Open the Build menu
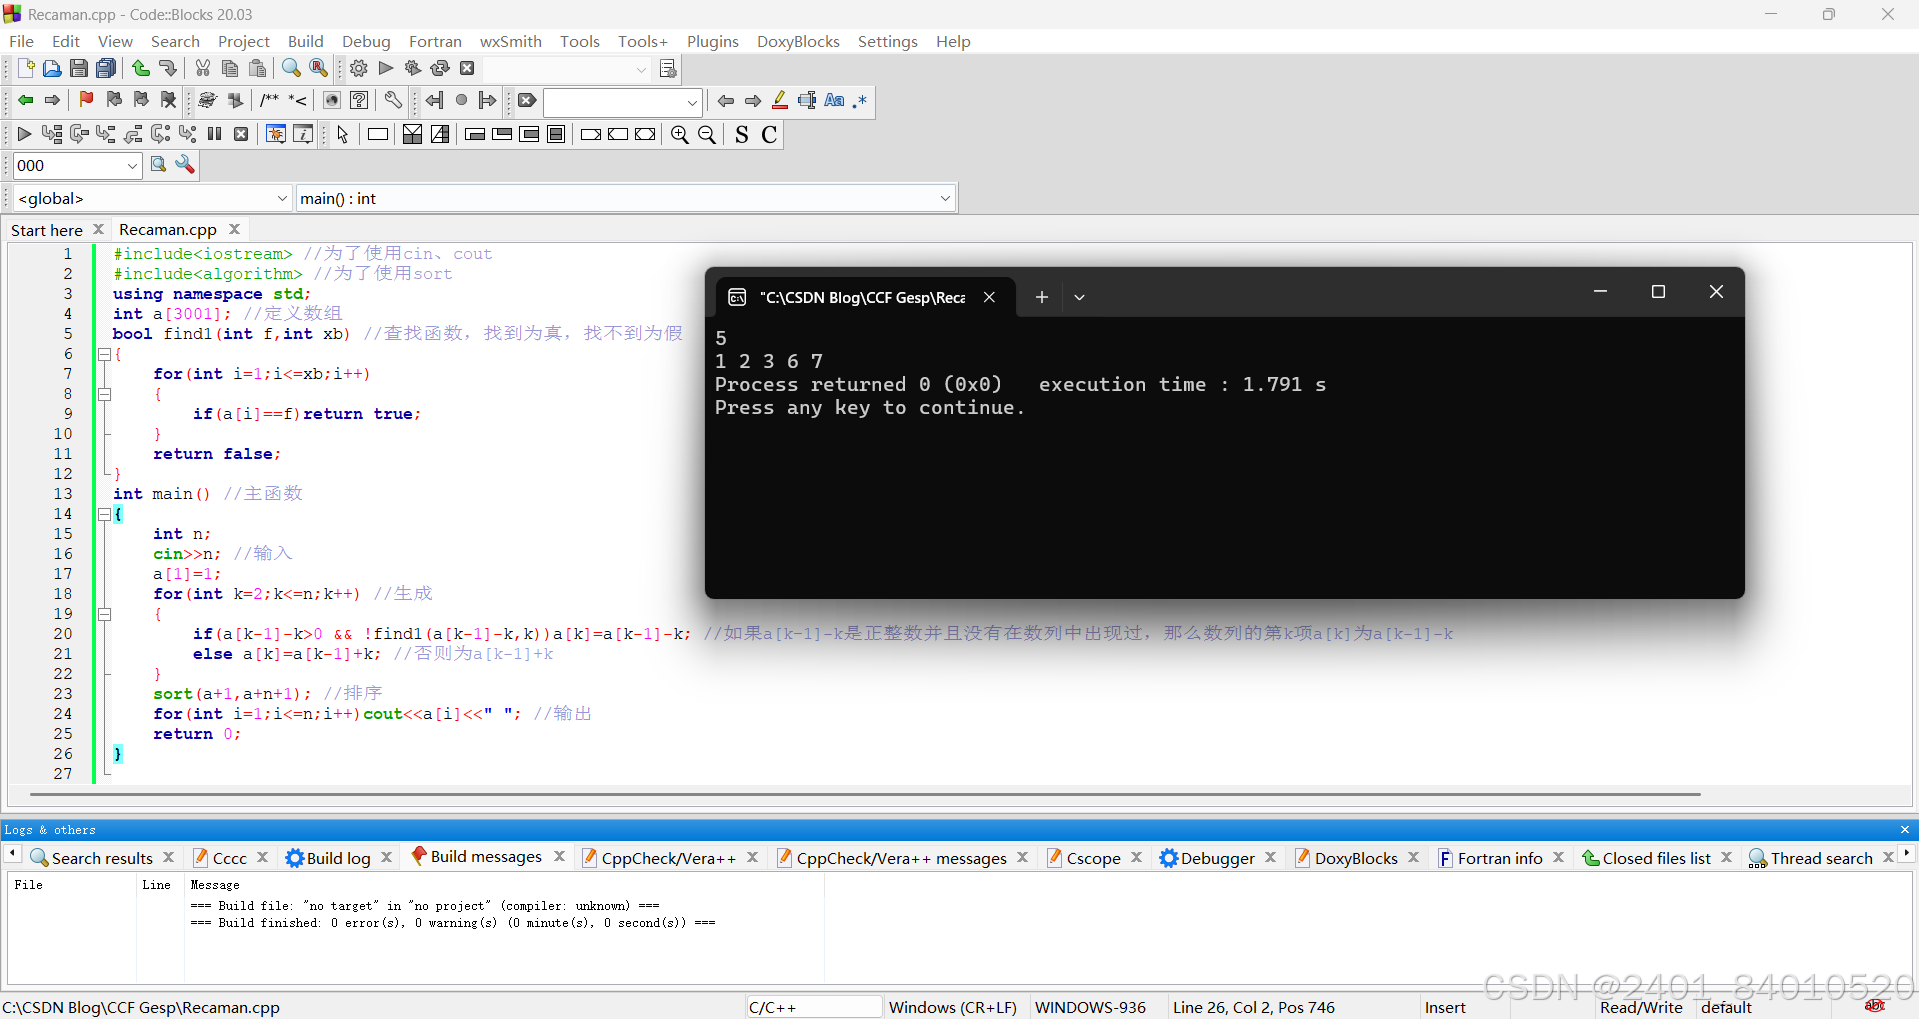This screenshot has width=1919, height=1019. [x=306, y=41]
